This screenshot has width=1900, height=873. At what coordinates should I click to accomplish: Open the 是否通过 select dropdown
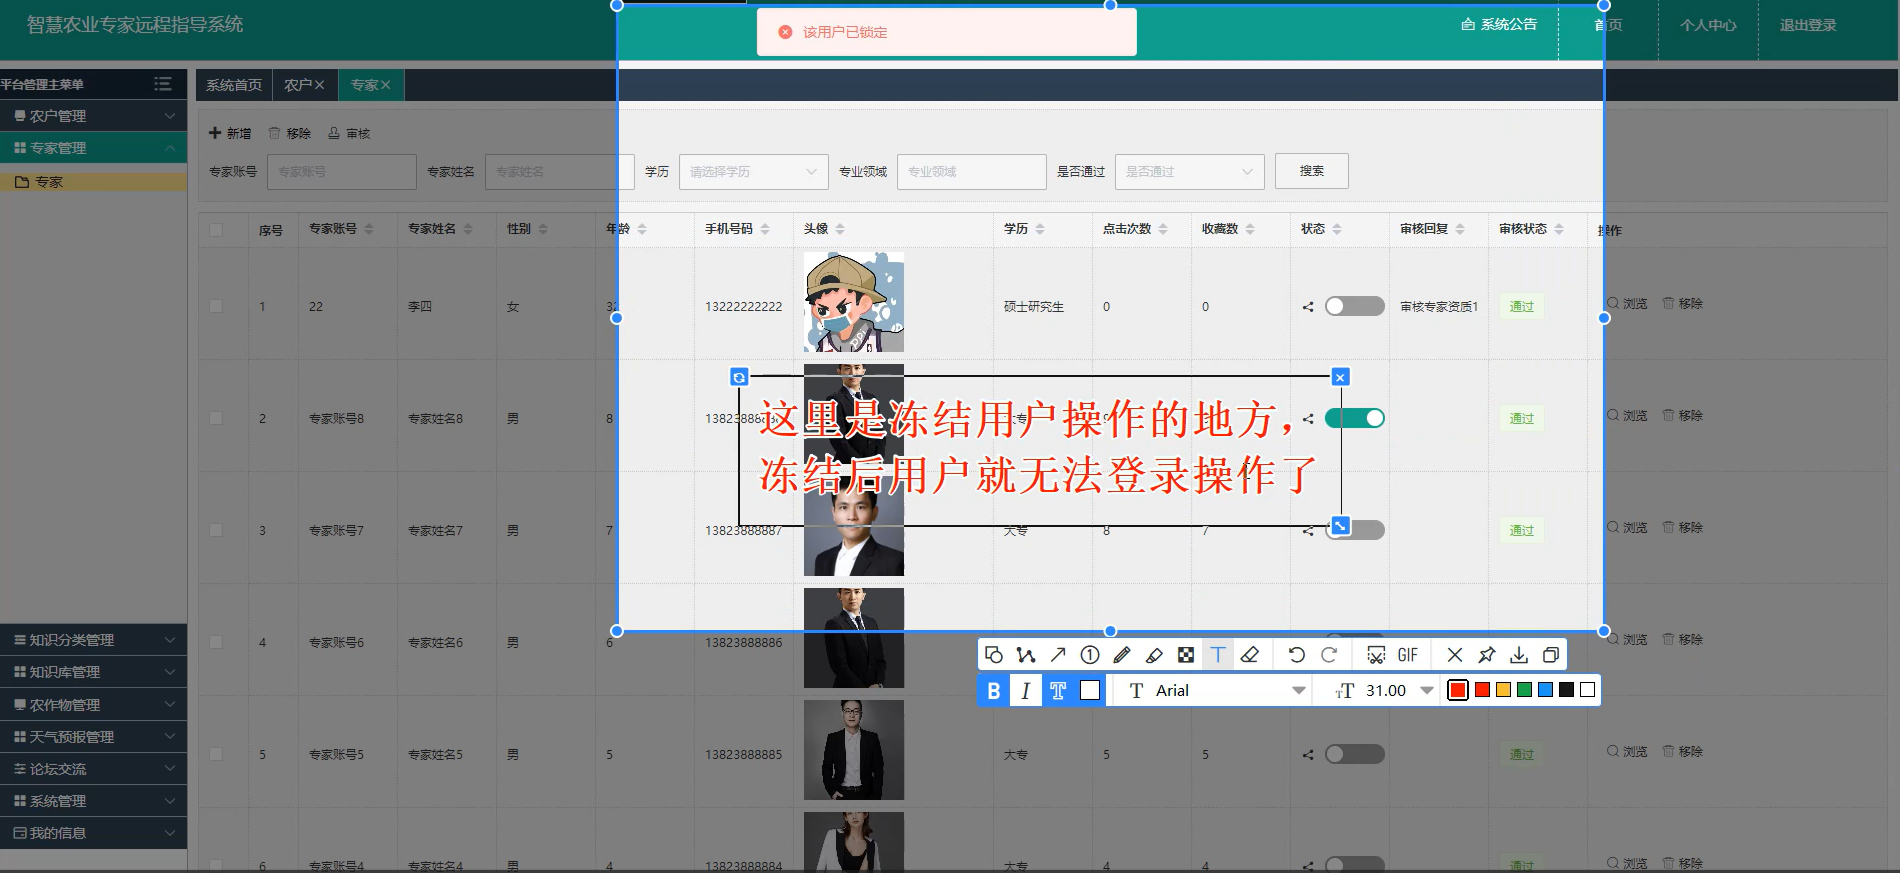point(1189,172)
